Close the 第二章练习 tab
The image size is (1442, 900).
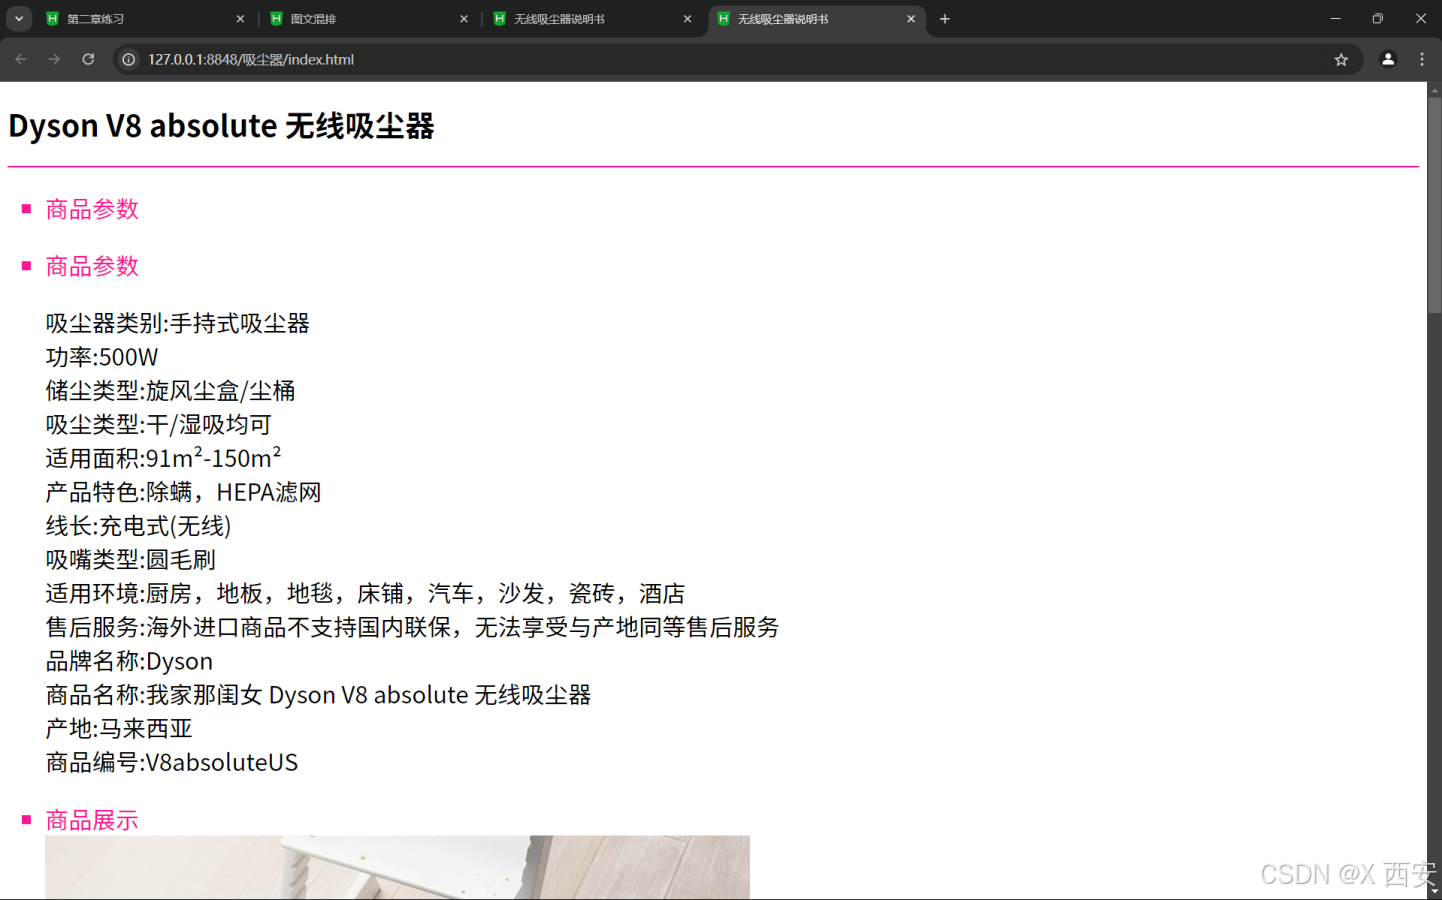tap(240, 19)
